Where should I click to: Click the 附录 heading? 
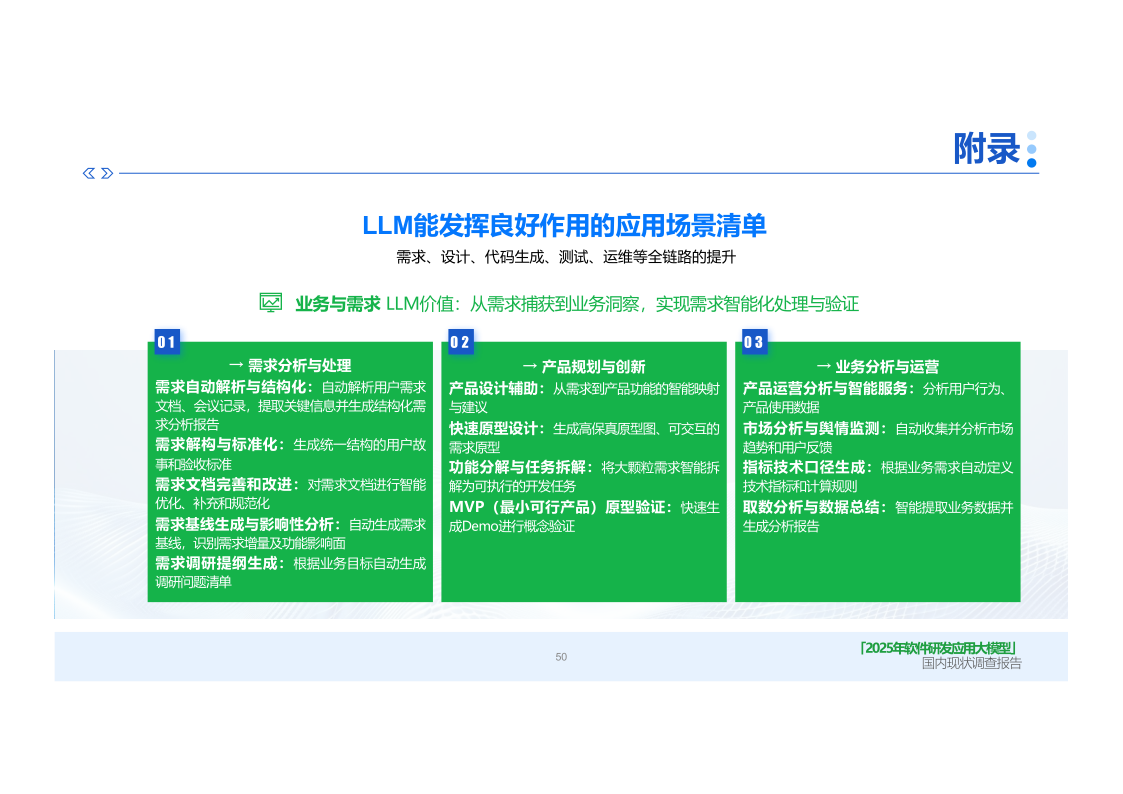(x=986, y=149)
